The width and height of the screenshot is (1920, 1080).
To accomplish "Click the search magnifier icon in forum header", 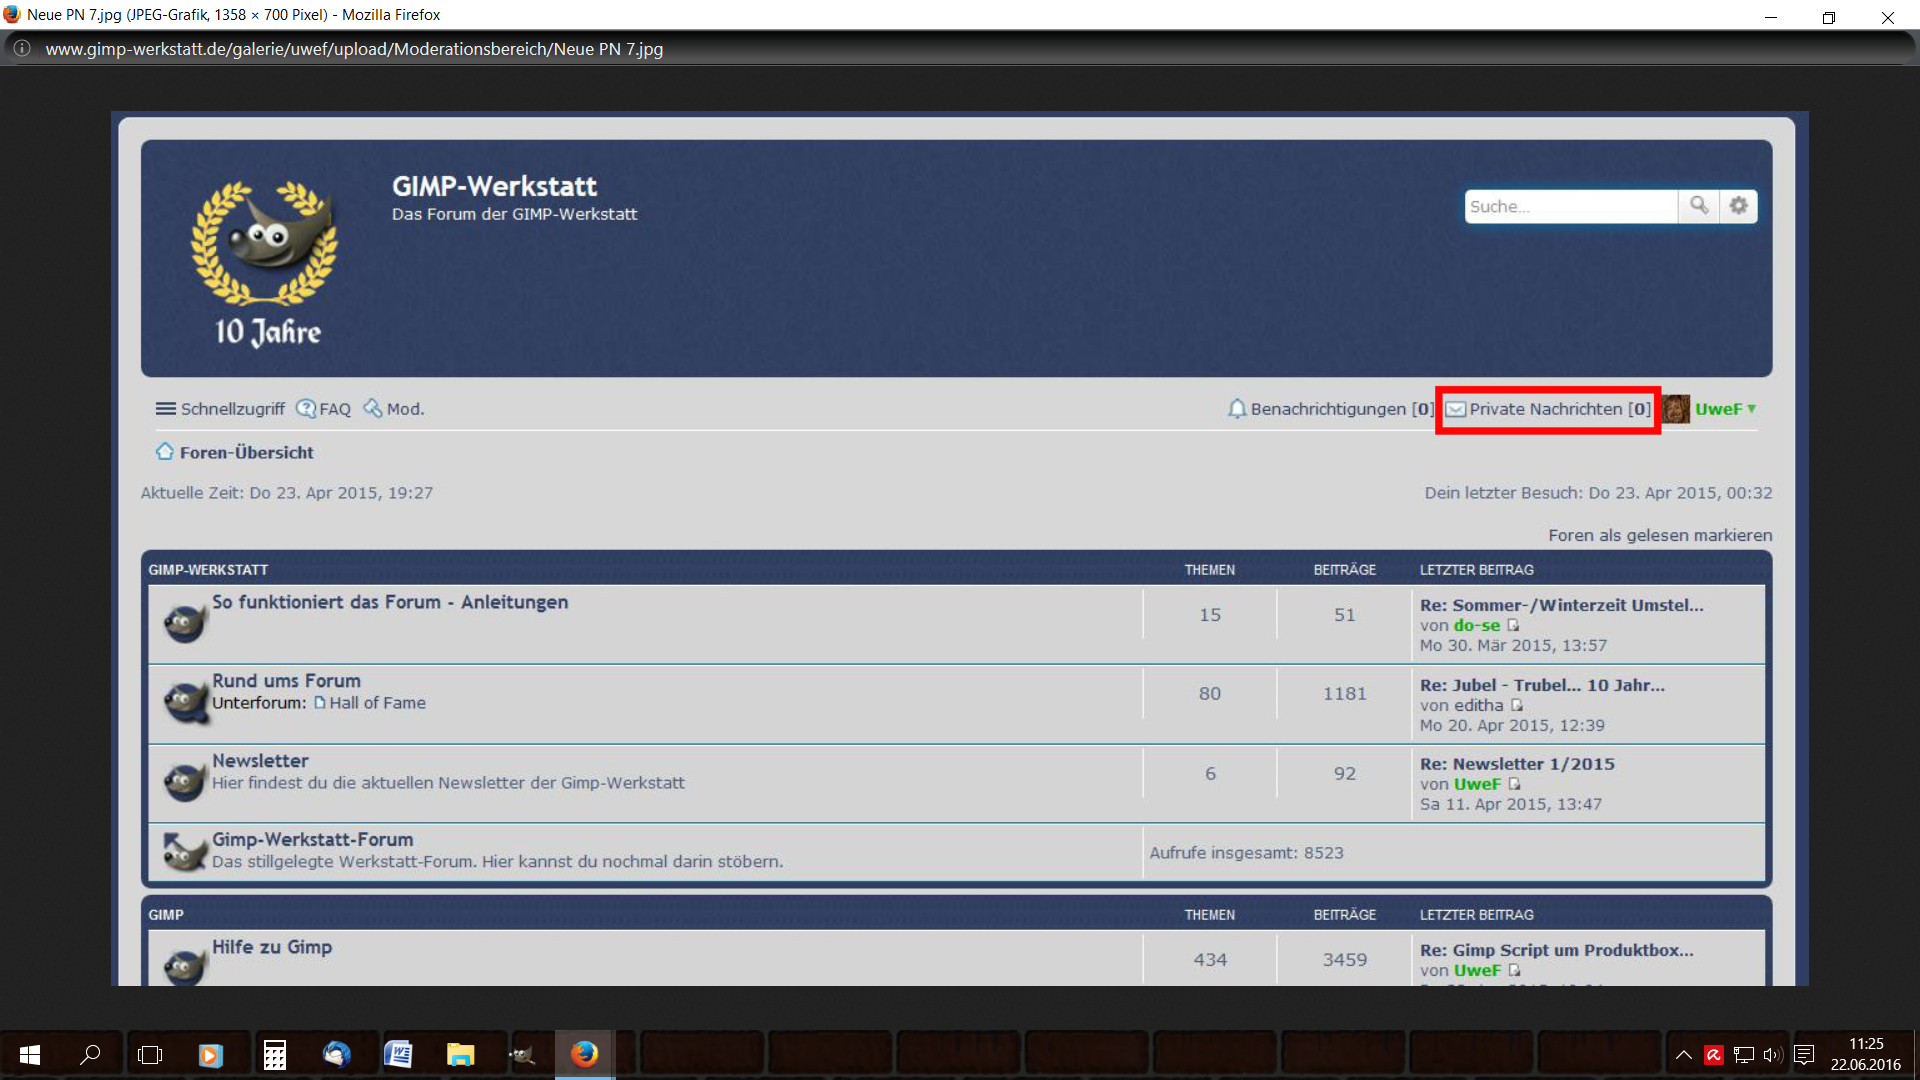I will 1698,206.
